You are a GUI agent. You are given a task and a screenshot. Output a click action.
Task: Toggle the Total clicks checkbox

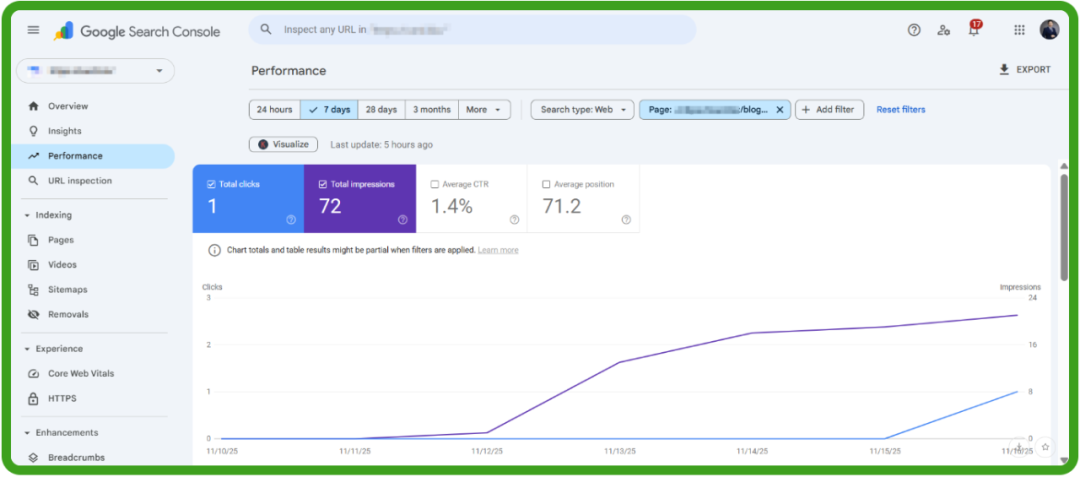pos(211,185)
